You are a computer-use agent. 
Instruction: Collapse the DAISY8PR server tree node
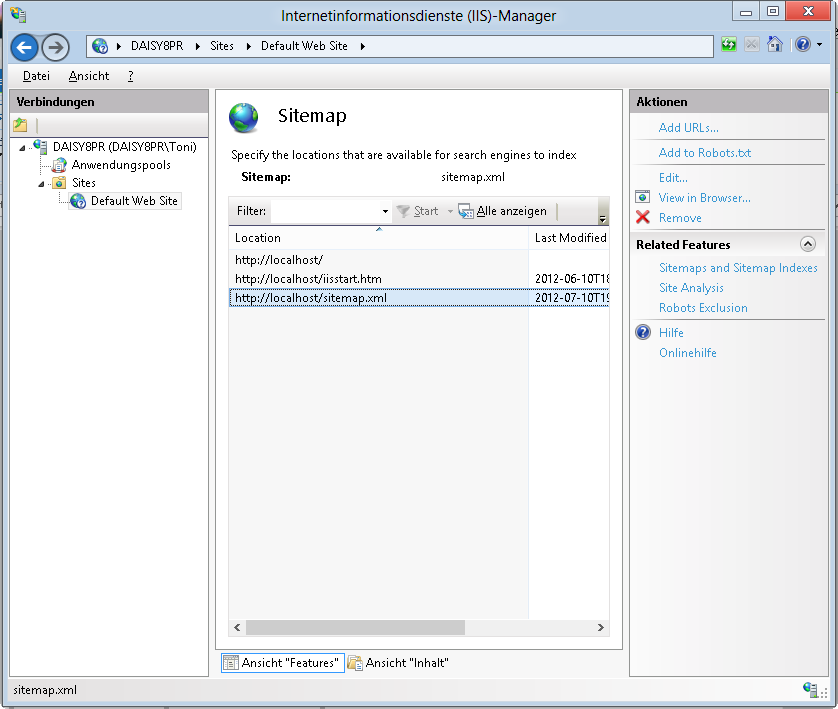point(23,148)
